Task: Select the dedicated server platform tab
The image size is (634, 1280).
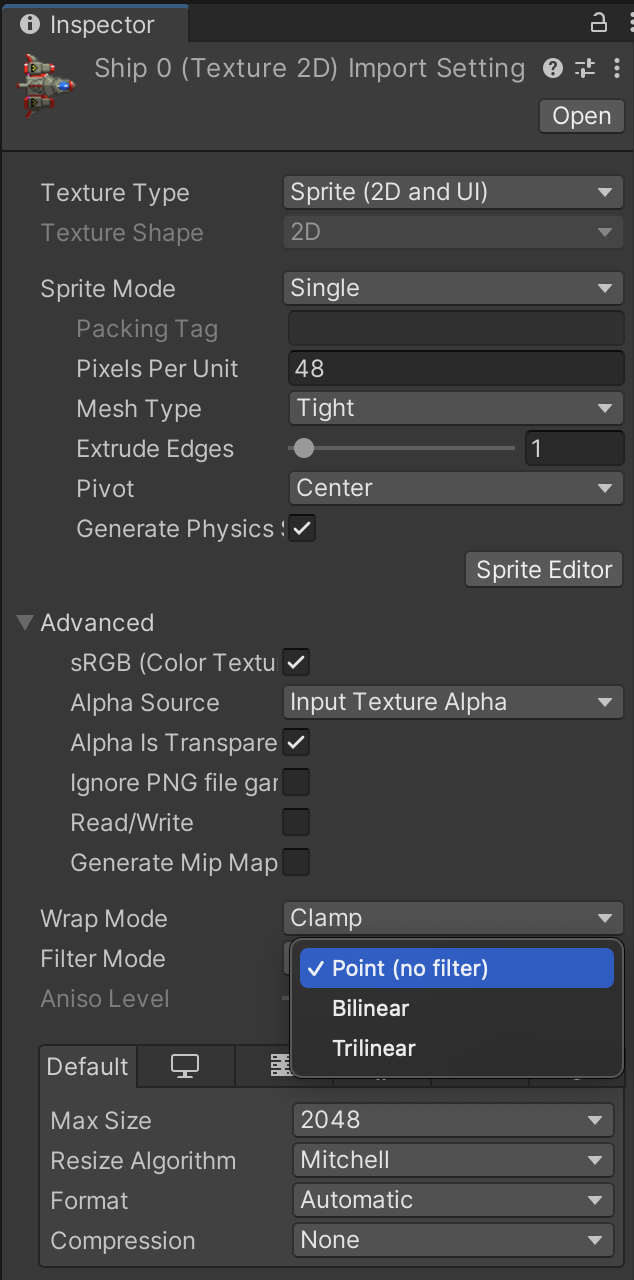Action: (283, 1067)
